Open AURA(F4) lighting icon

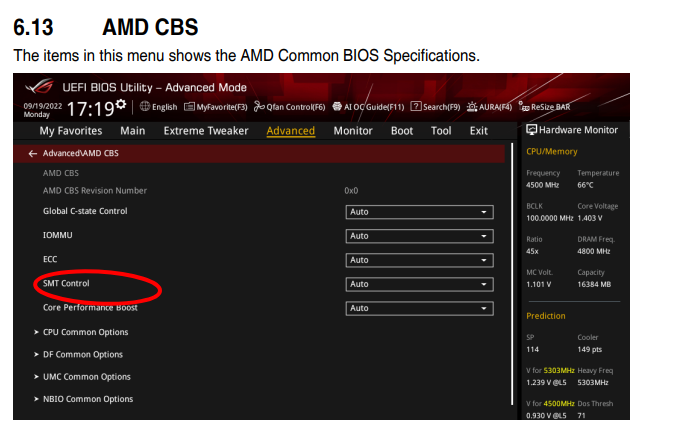[x=472, y=107]
